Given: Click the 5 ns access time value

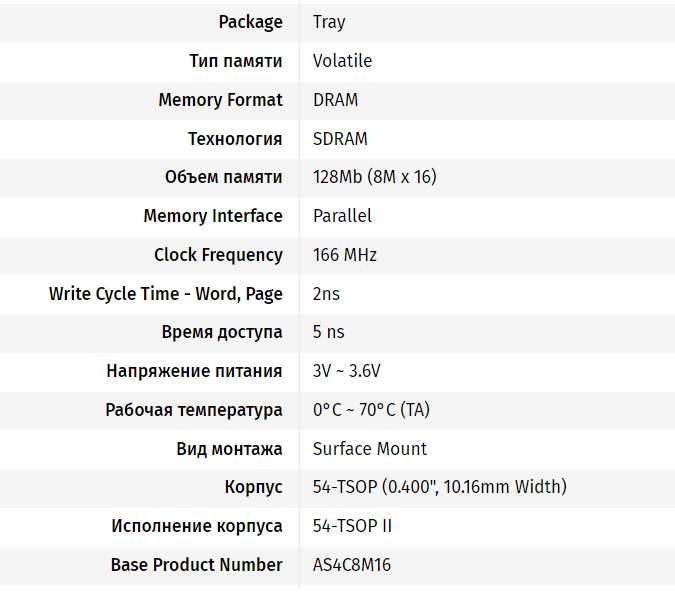Looking at the screenshot, I should click(x=328, y=332).
